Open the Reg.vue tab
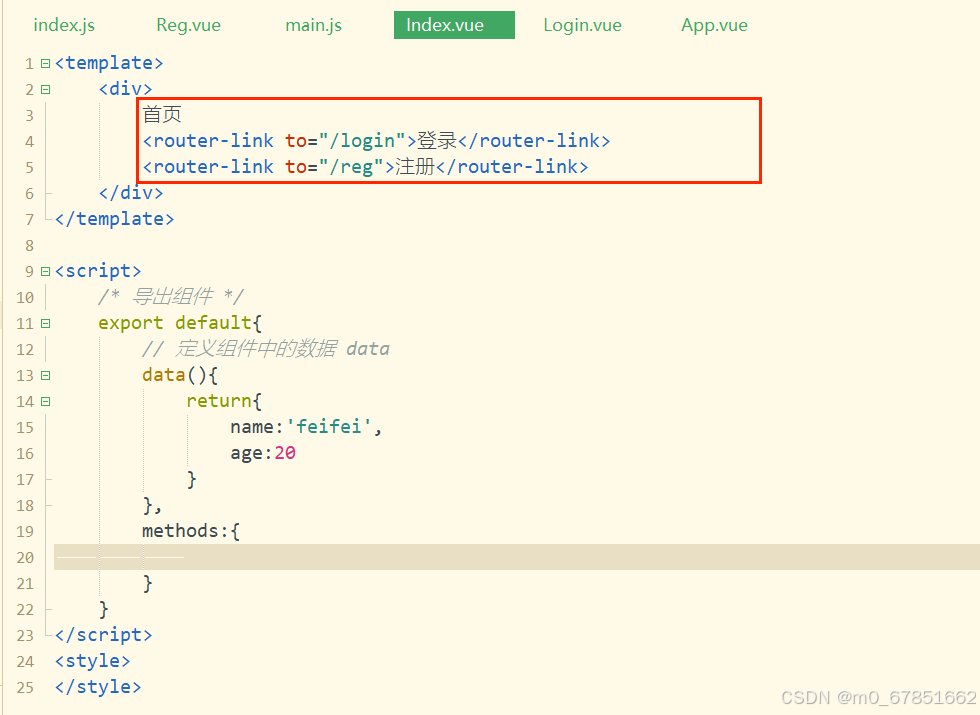 click(188, 25)
